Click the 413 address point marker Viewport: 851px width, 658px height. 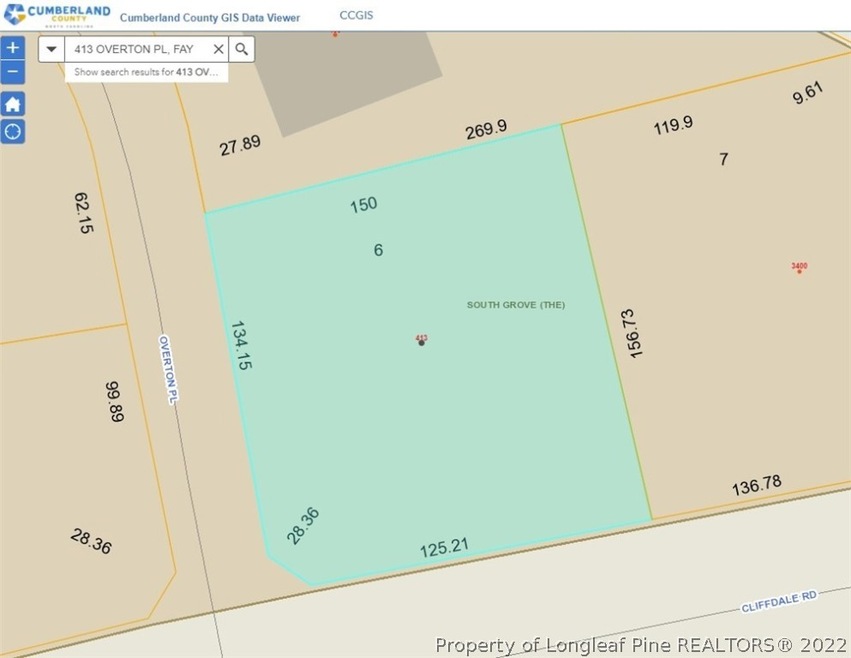point(421,341)
